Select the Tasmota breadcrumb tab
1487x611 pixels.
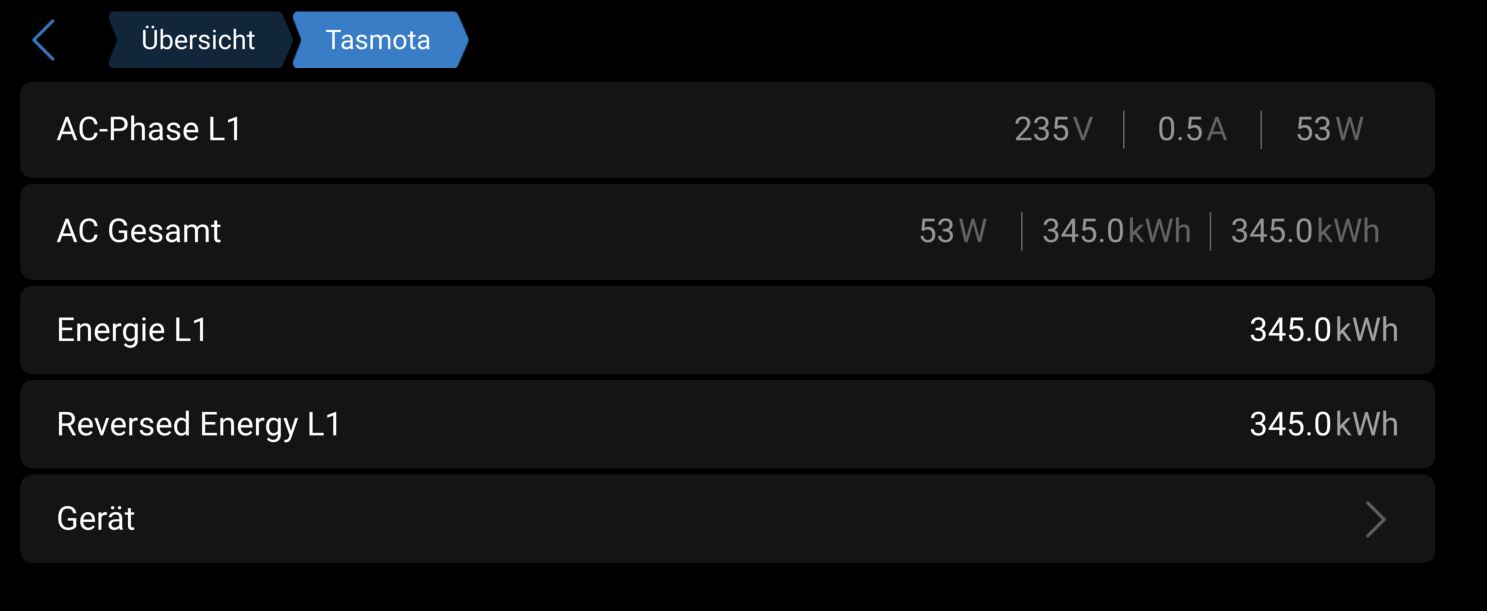point(378,40)
